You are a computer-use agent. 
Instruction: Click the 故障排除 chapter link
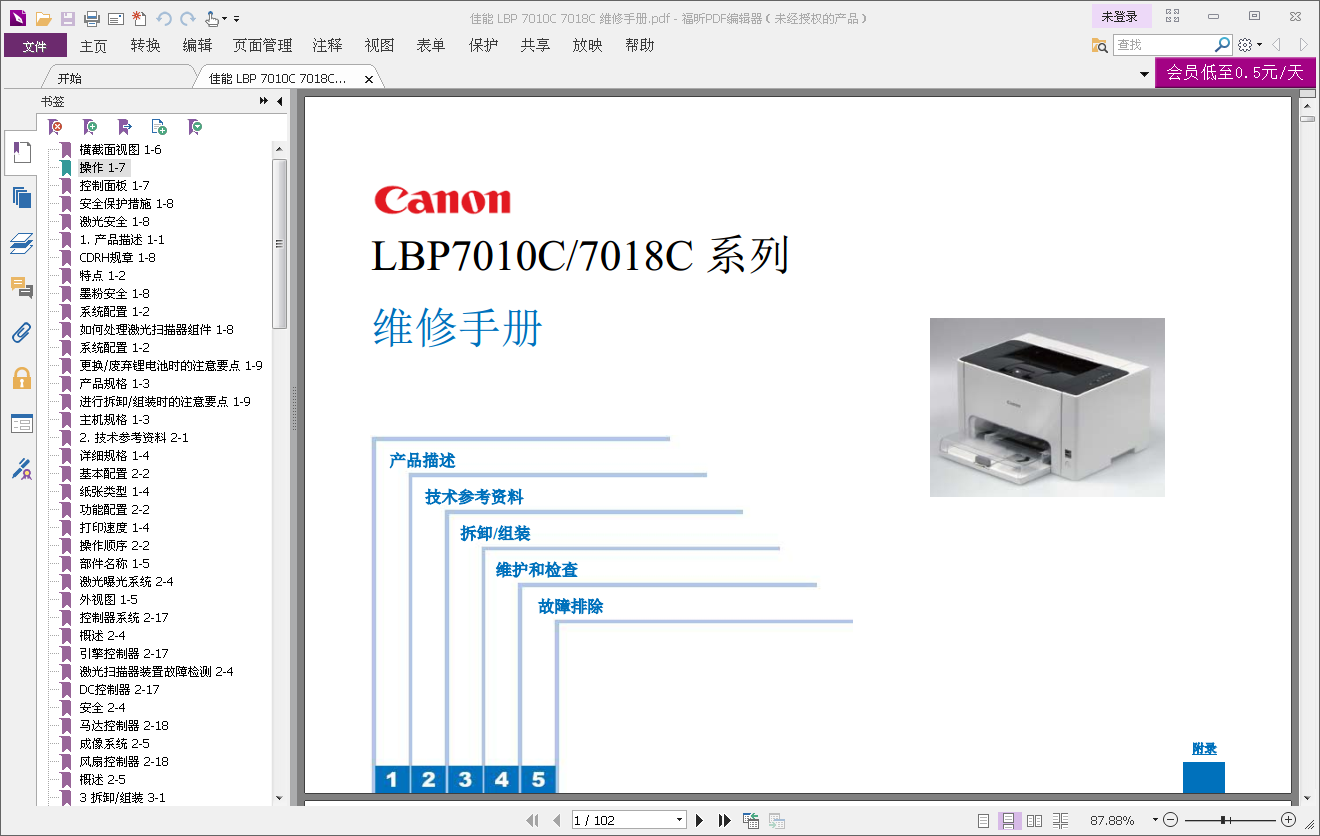point(570,607)
